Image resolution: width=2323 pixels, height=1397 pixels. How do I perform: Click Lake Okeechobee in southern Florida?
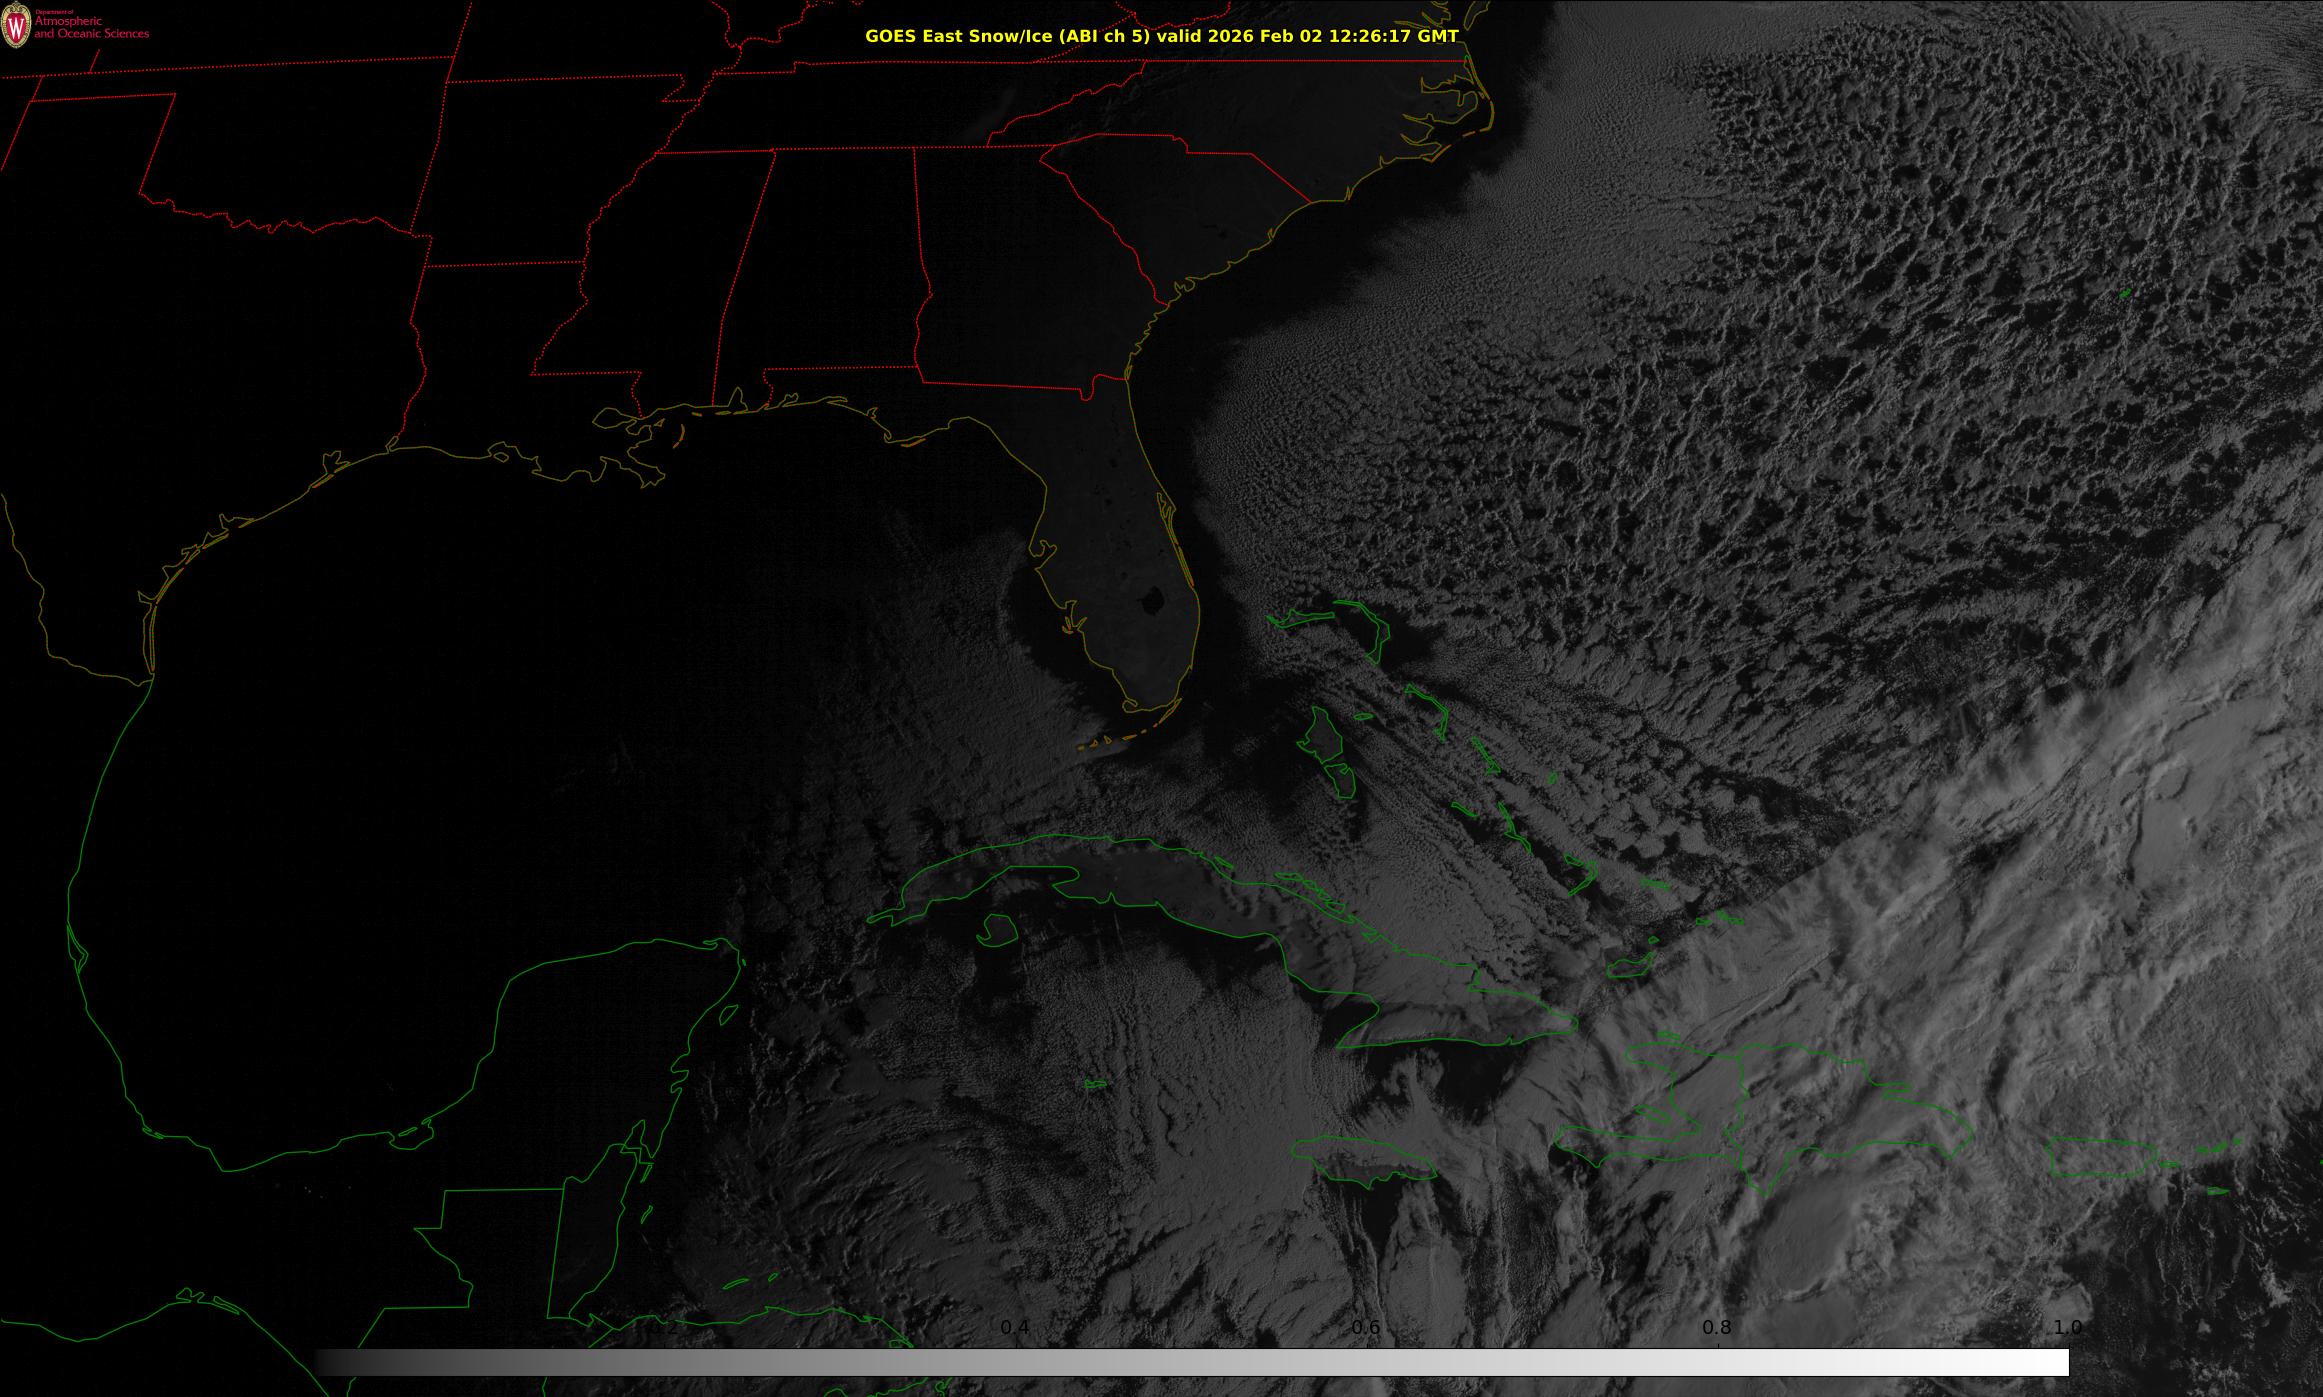pos(1152,600)
